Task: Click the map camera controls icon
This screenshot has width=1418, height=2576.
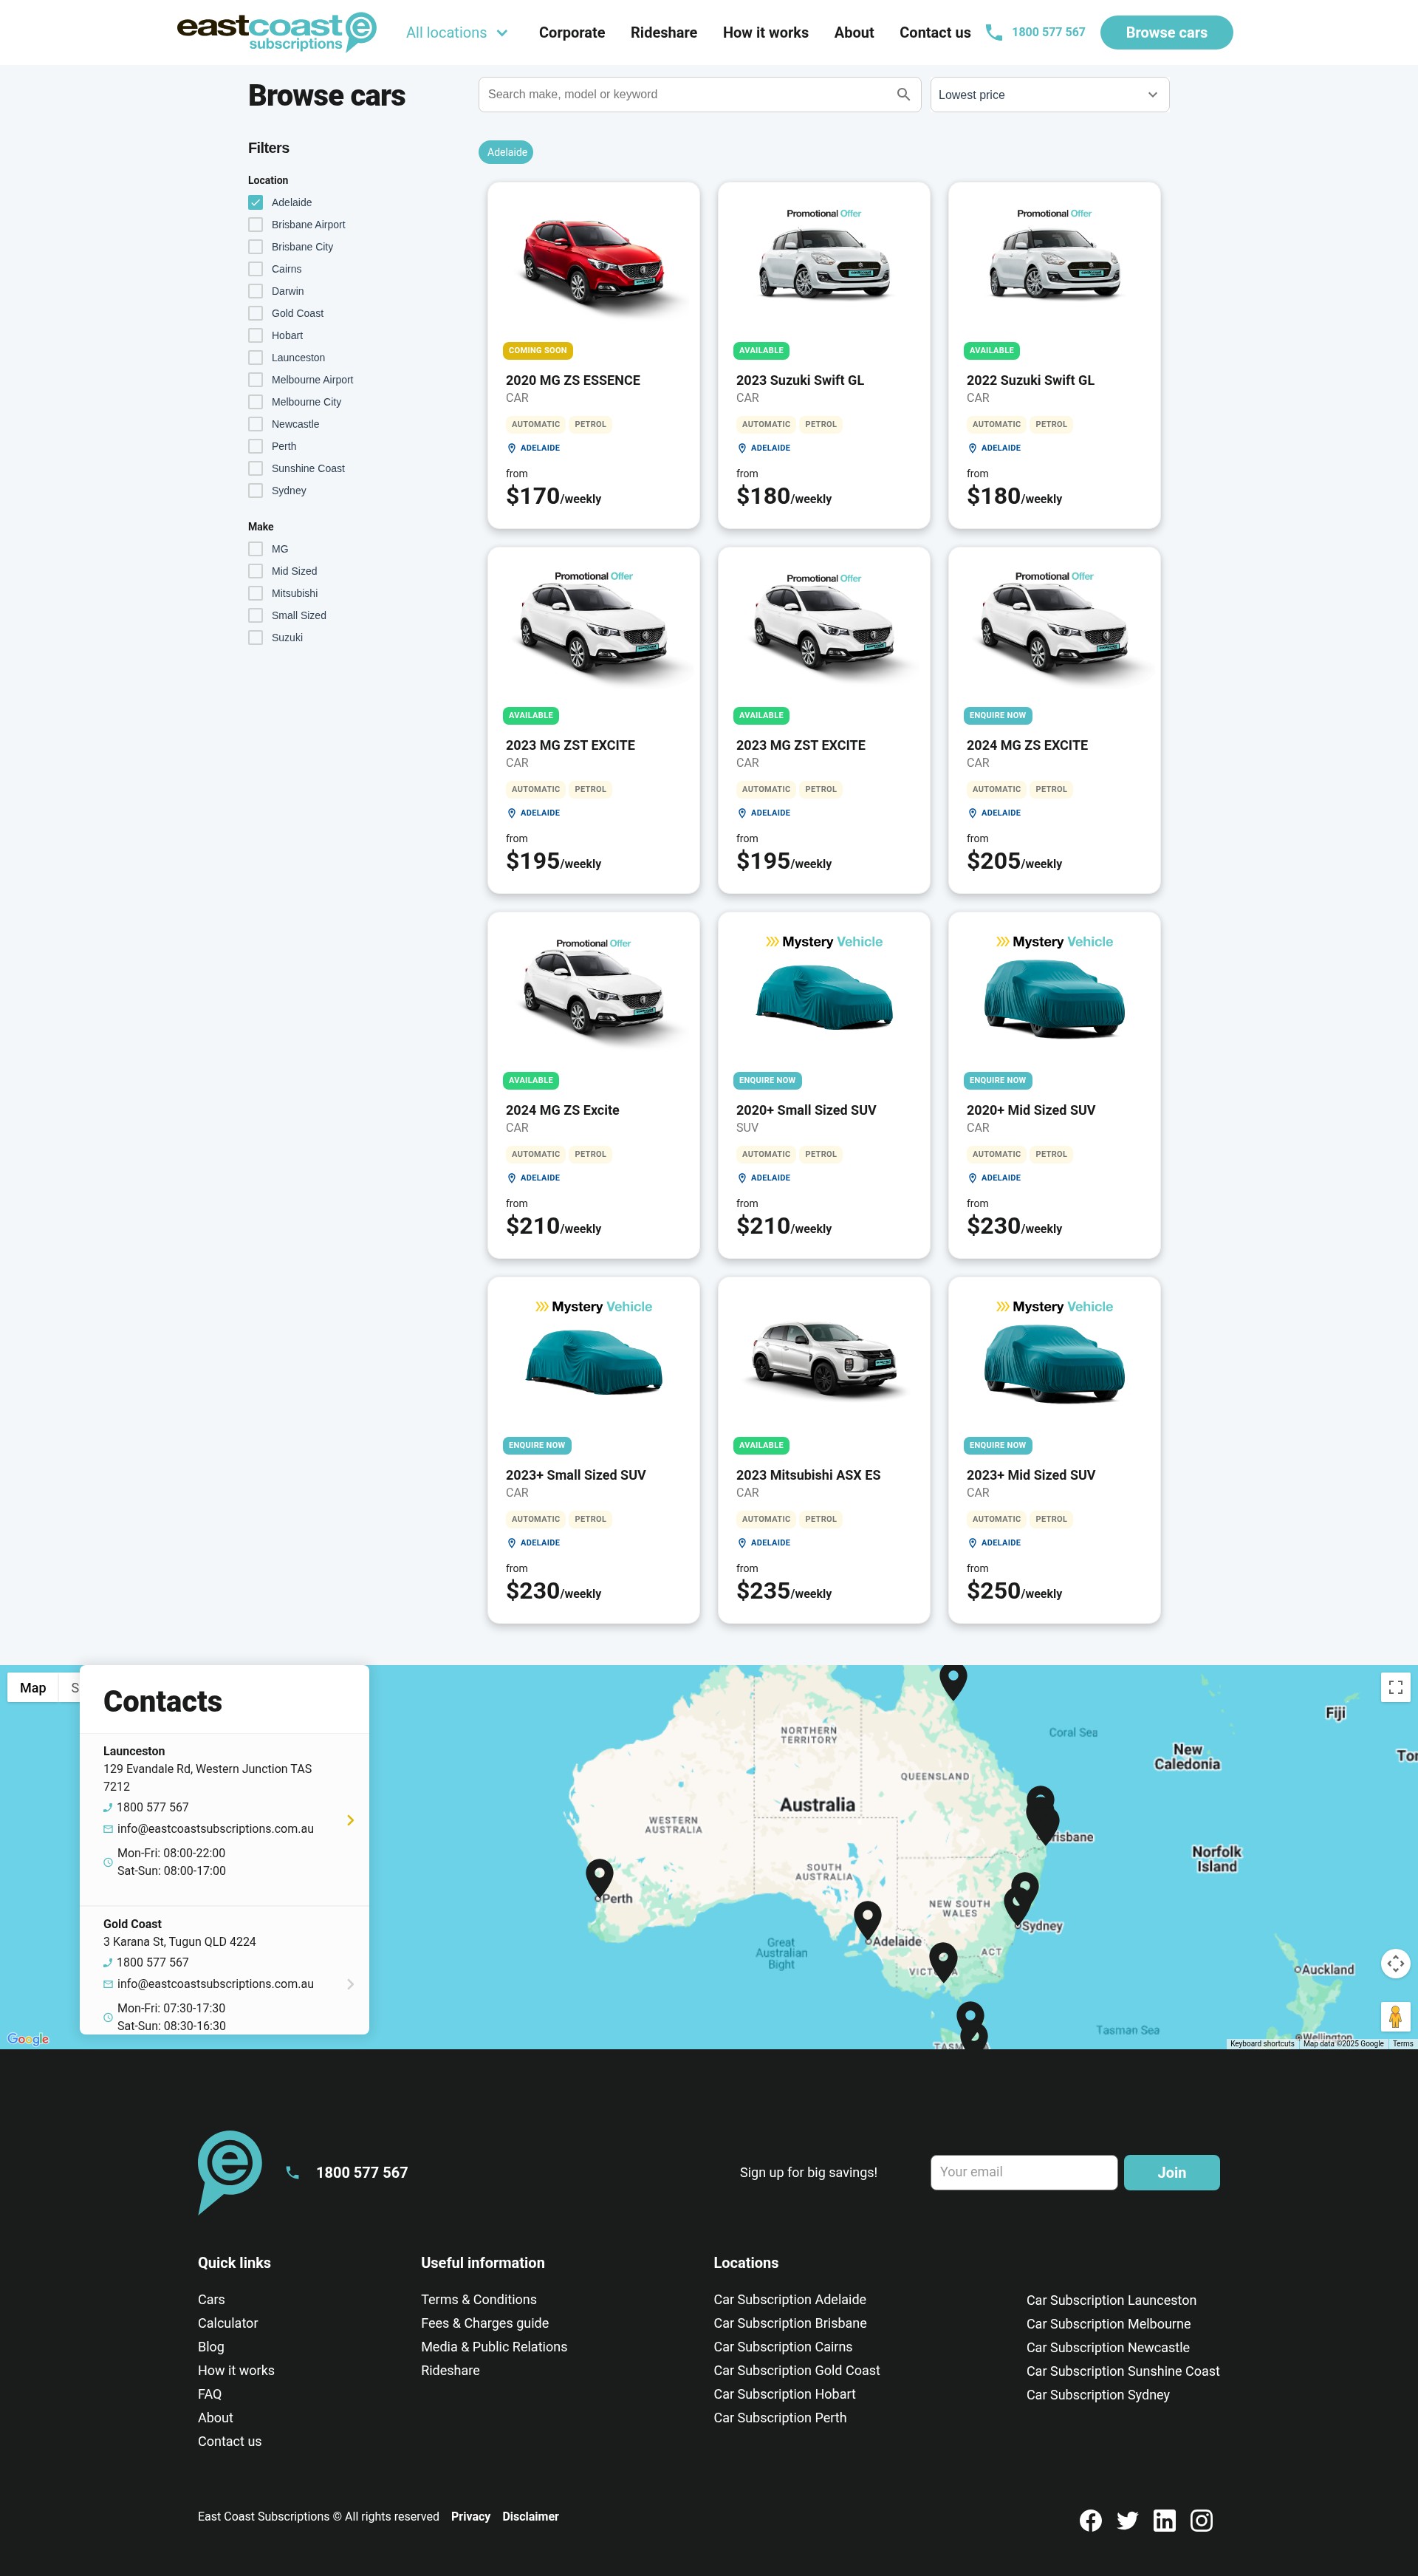Action: [x=1395, y=1963]
